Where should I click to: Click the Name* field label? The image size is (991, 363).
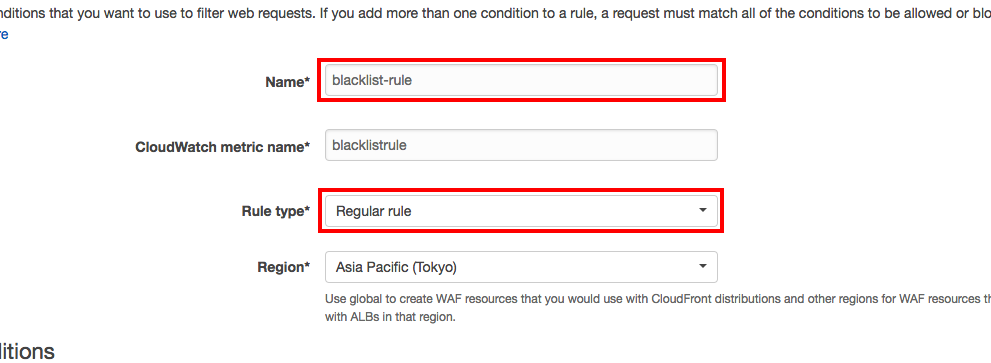pos(288,82)
